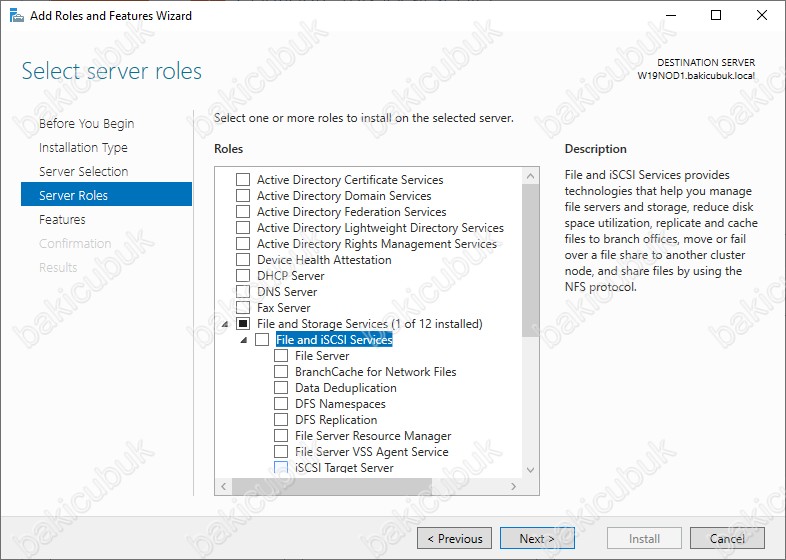
Task: Check Active Directory Lightweight Directory Services box
Action: (243, 228)
